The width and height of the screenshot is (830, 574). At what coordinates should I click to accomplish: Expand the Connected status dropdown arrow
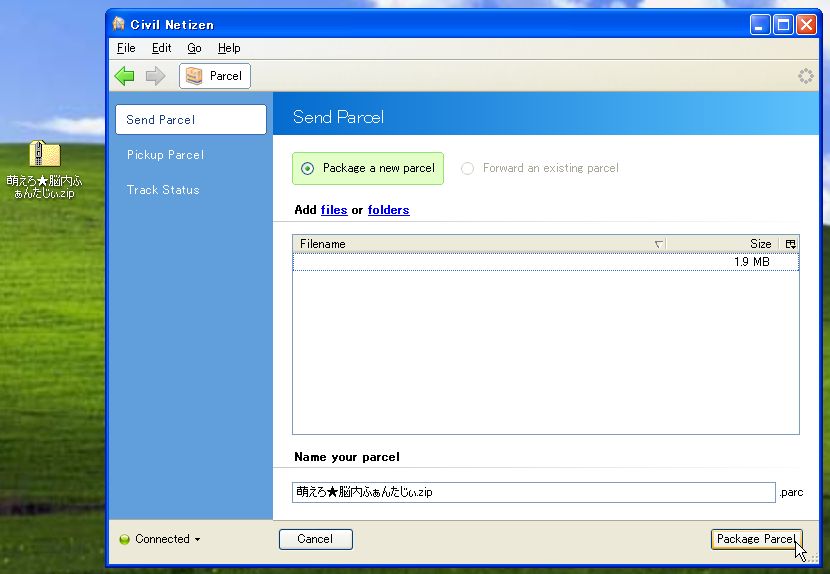click(197, 540)
